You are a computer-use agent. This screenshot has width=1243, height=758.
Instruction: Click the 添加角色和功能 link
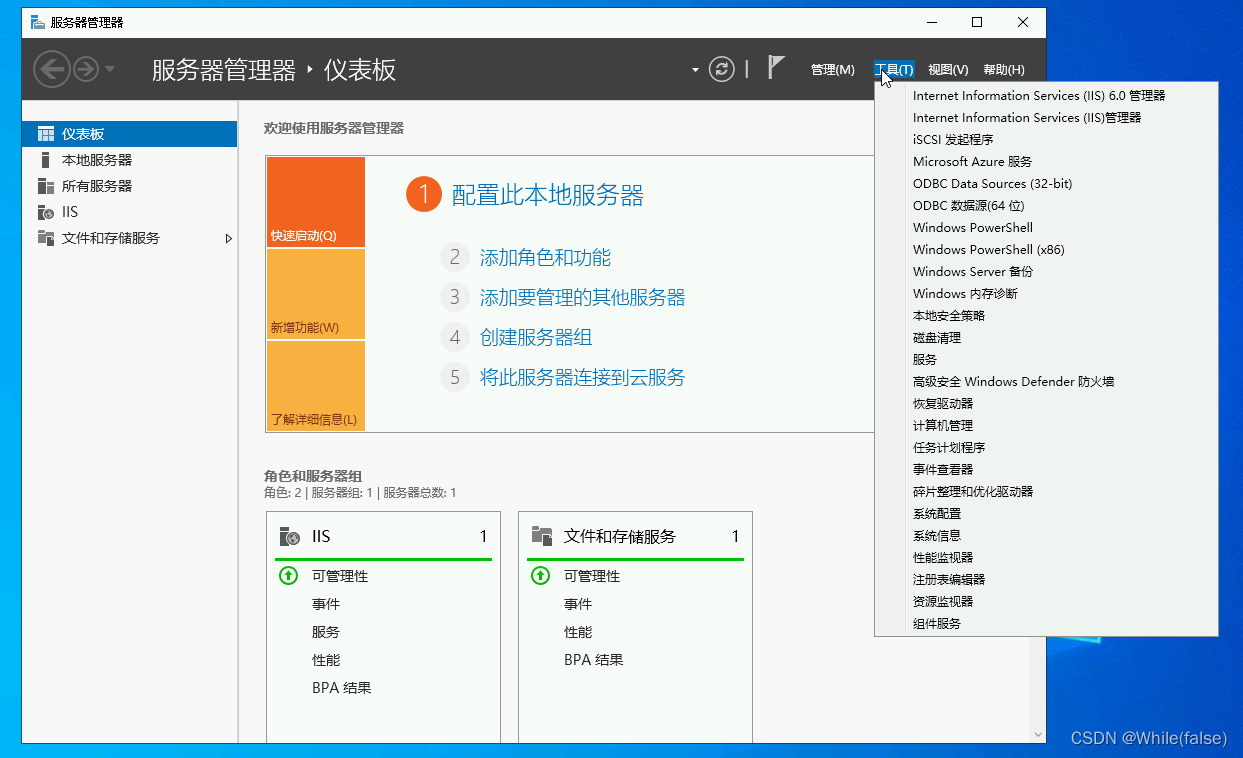click(545, 258)
